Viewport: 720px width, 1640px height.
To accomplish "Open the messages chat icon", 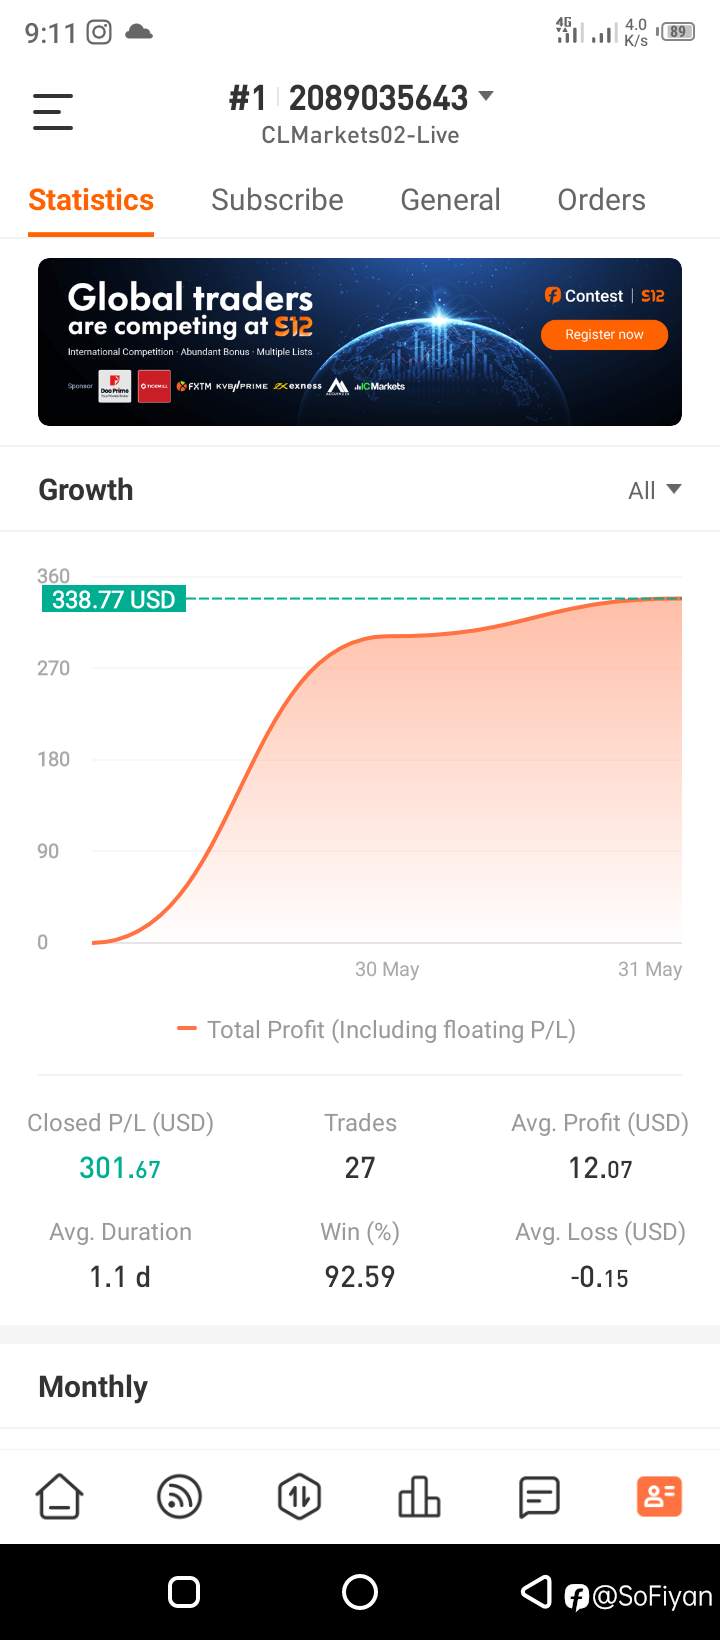I will 539,1497.
